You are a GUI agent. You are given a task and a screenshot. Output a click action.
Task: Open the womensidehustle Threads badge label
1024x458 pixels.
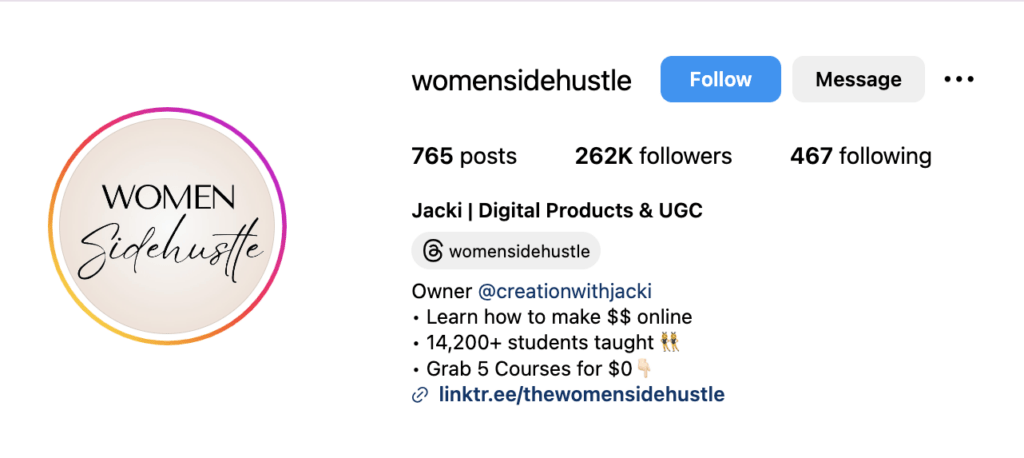[x=519, y=252]
